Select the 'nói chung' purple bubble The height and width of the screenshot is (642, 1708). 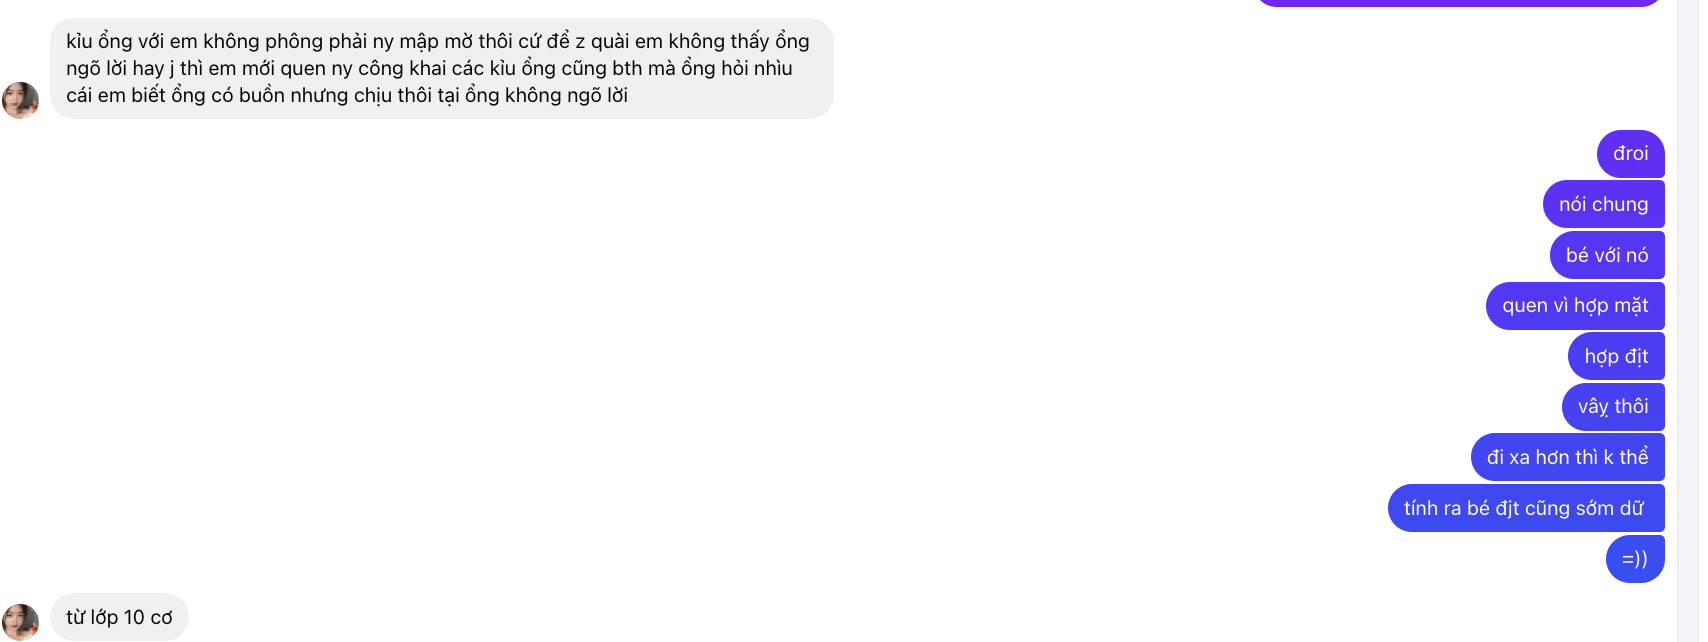coord(1603,204)
